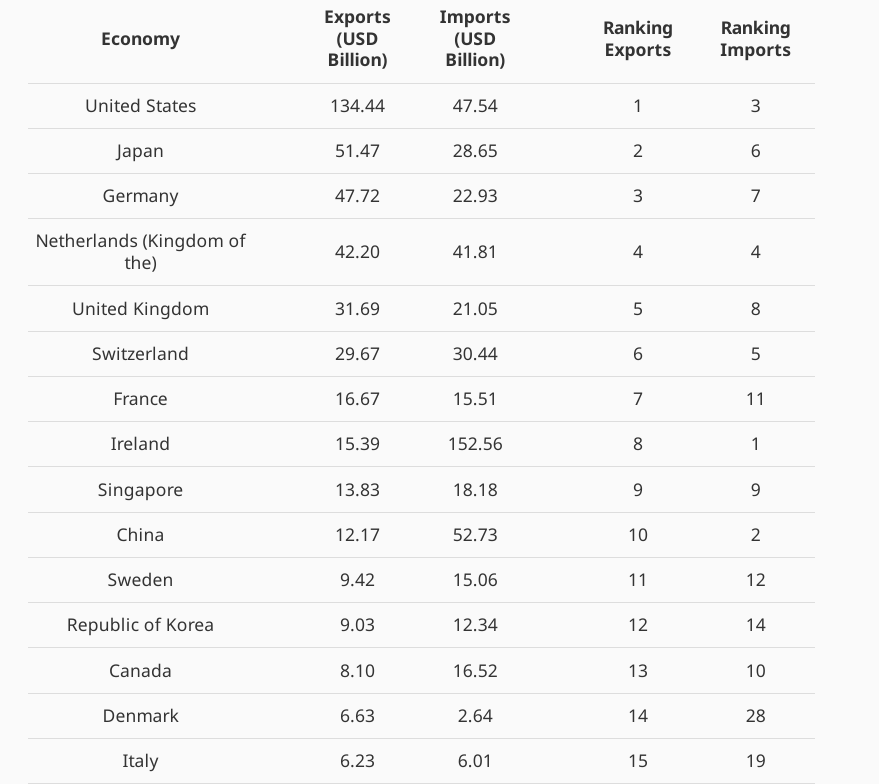Select the Singapore row label
Screen dimensions: 879x784
coord(140,490)
